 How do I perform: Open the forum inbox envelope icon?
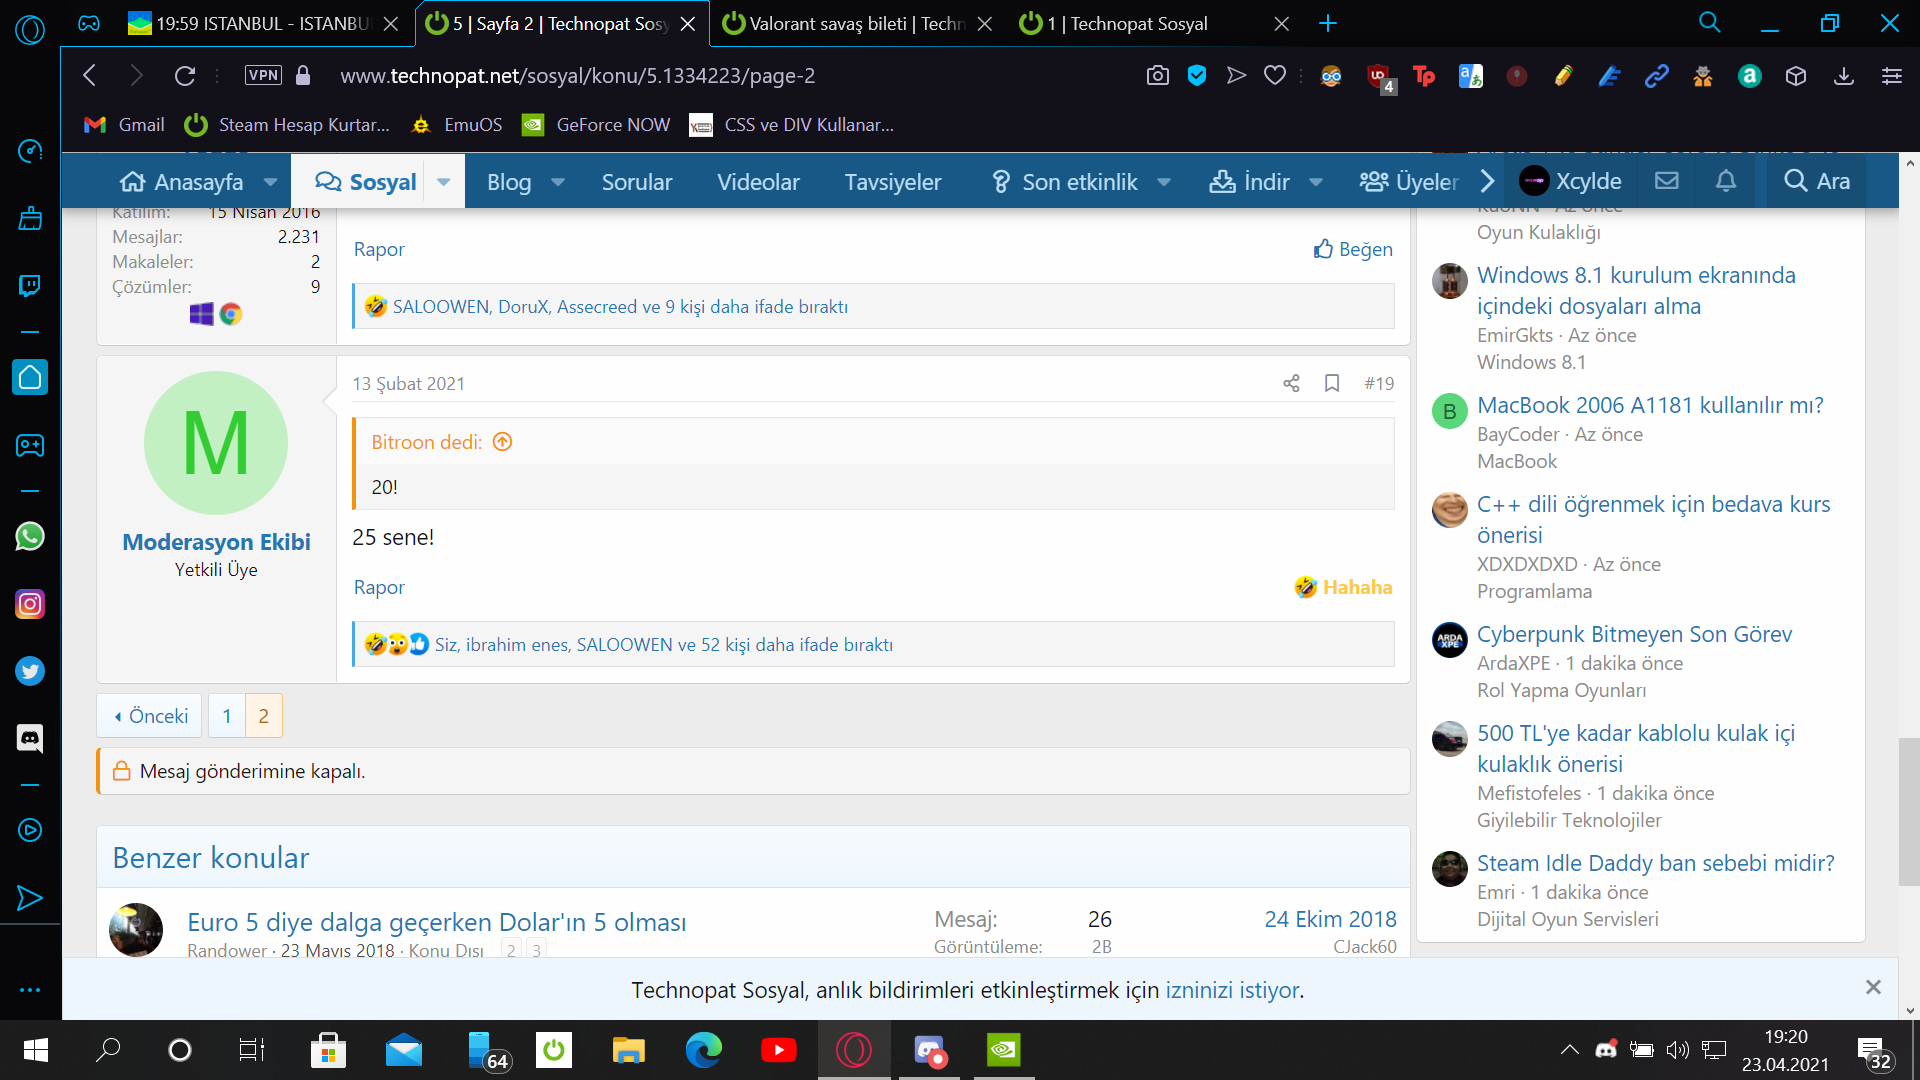click(x=1666, y=181)
